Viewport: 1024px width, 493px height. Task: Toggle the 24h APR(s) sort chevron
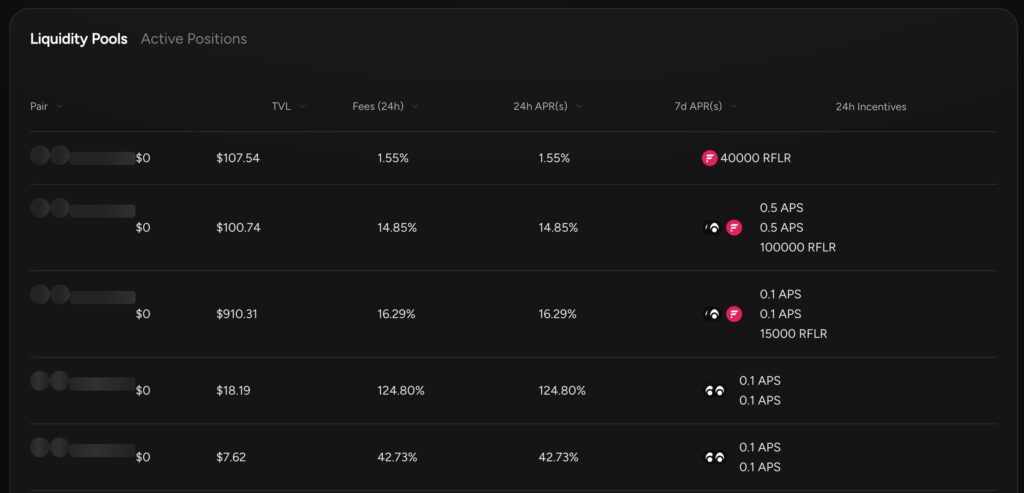(x=579, y=106)
